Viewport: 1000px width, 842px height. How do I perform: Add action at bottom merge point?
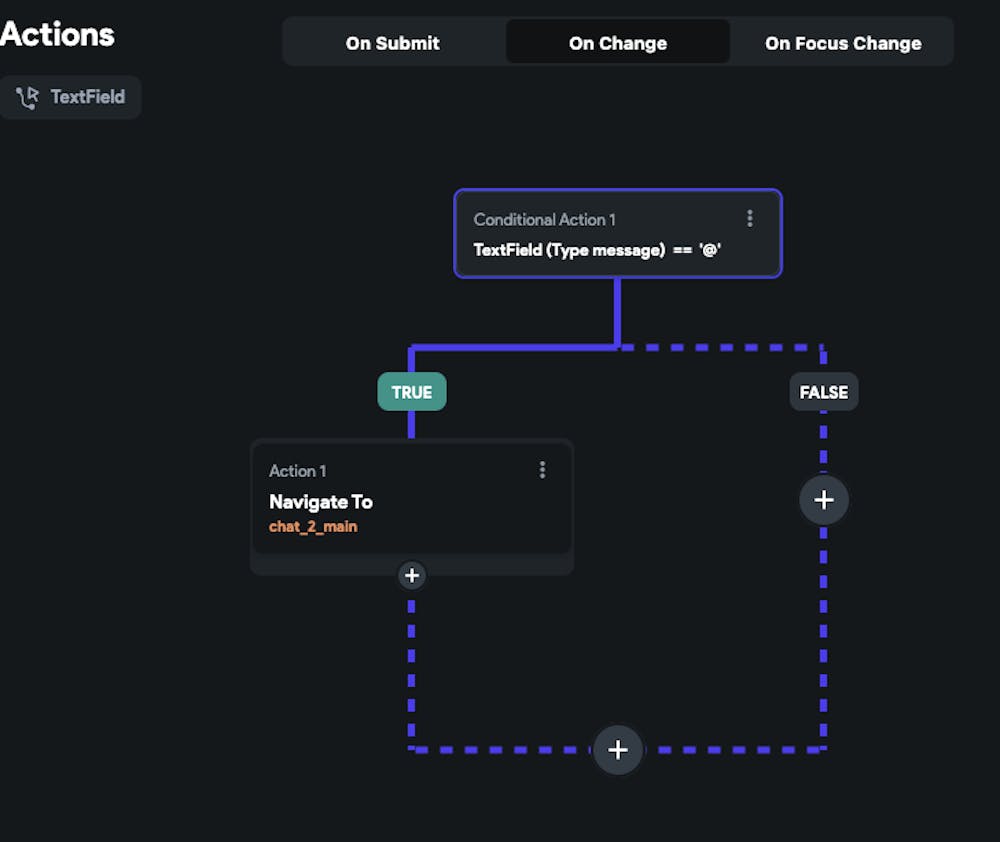coord(618,750)
